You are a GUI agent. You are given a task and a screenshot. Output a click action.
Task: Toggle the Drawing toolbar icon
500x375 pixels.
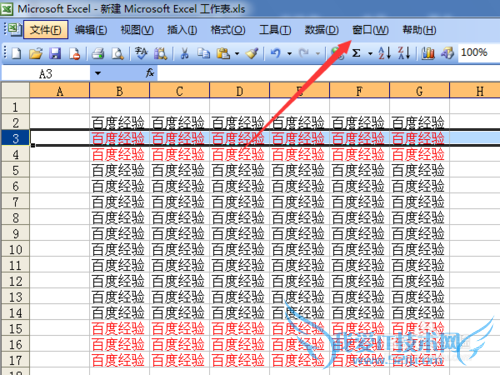pyautogui.click(x=447, y=53)
